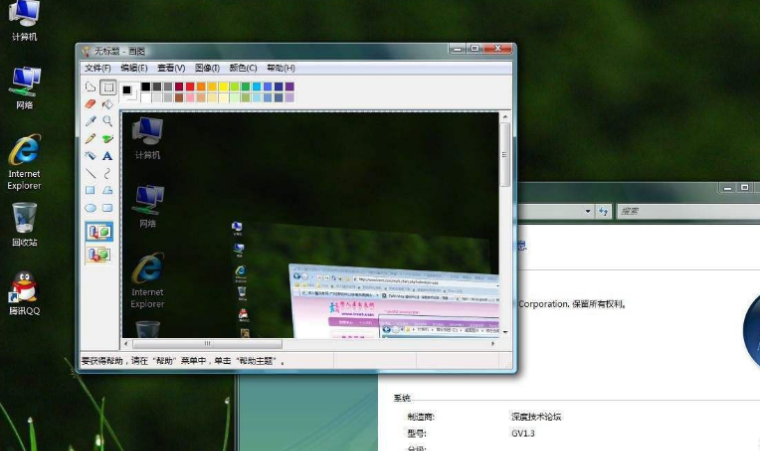The width and height of the screenshot is (761, 451).
Task: Enable transparent selection option in tool options
Action: click(x=98, y=255)
